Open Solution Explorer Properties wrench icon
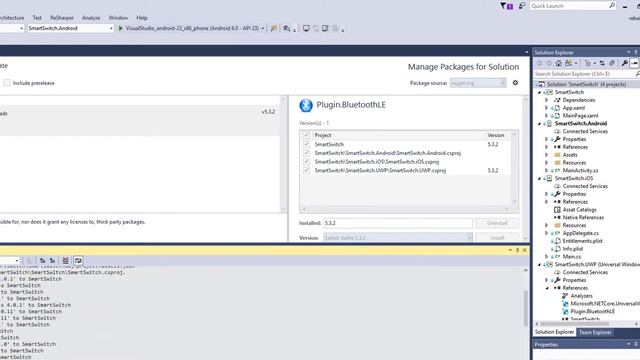The image size is (640, 360). [624, 63]
